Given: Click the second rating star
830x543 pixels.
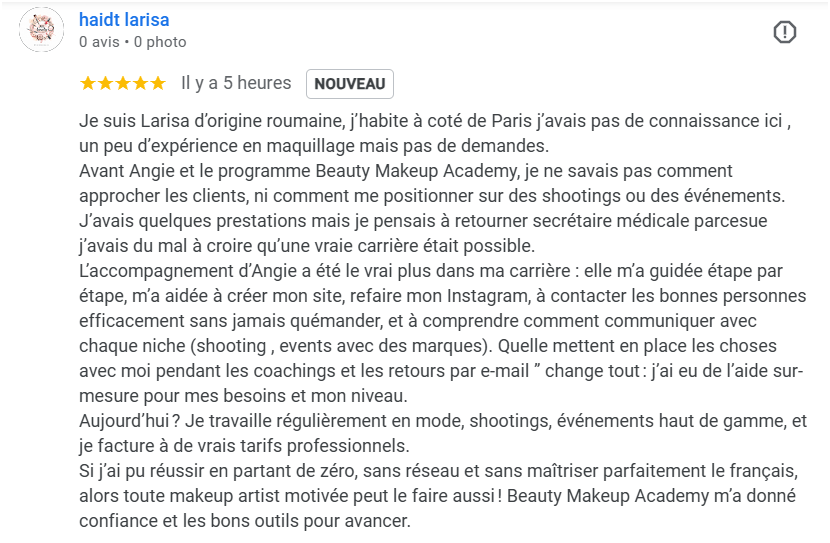Looking at the screenshot, I should (x=105, y=83).
